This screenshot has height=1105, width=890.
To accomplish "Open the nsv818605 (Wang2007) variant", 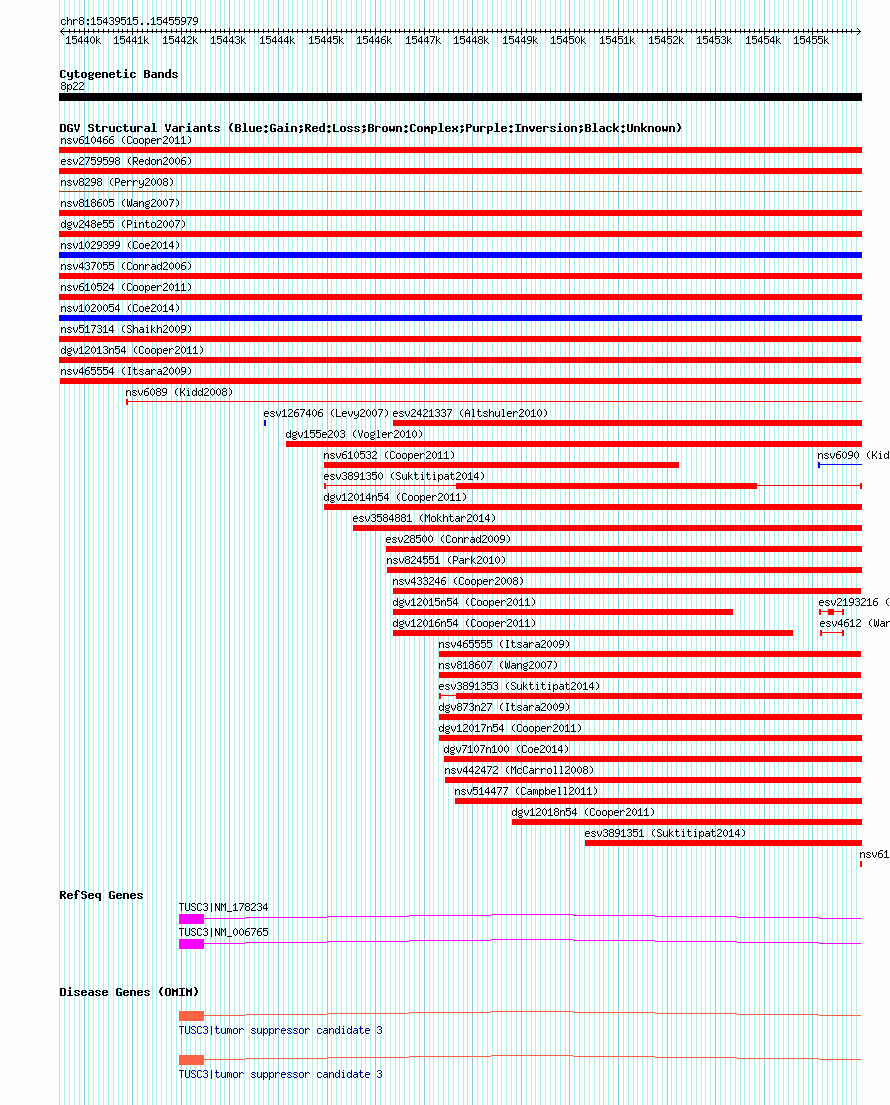I will pos(120,204).
